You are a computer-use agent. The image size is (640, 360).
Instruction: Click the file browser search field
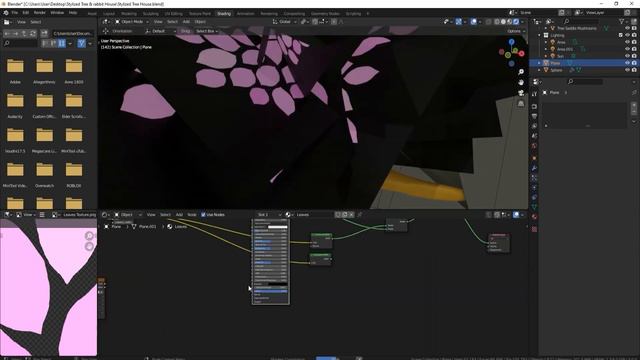coord(20,43)
